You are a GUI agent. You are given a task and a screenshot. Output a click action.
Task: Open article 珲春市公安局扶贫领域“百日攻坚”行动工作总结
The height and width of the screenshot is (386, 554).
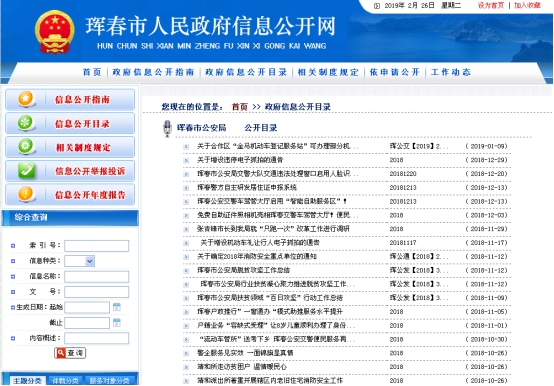270,298
